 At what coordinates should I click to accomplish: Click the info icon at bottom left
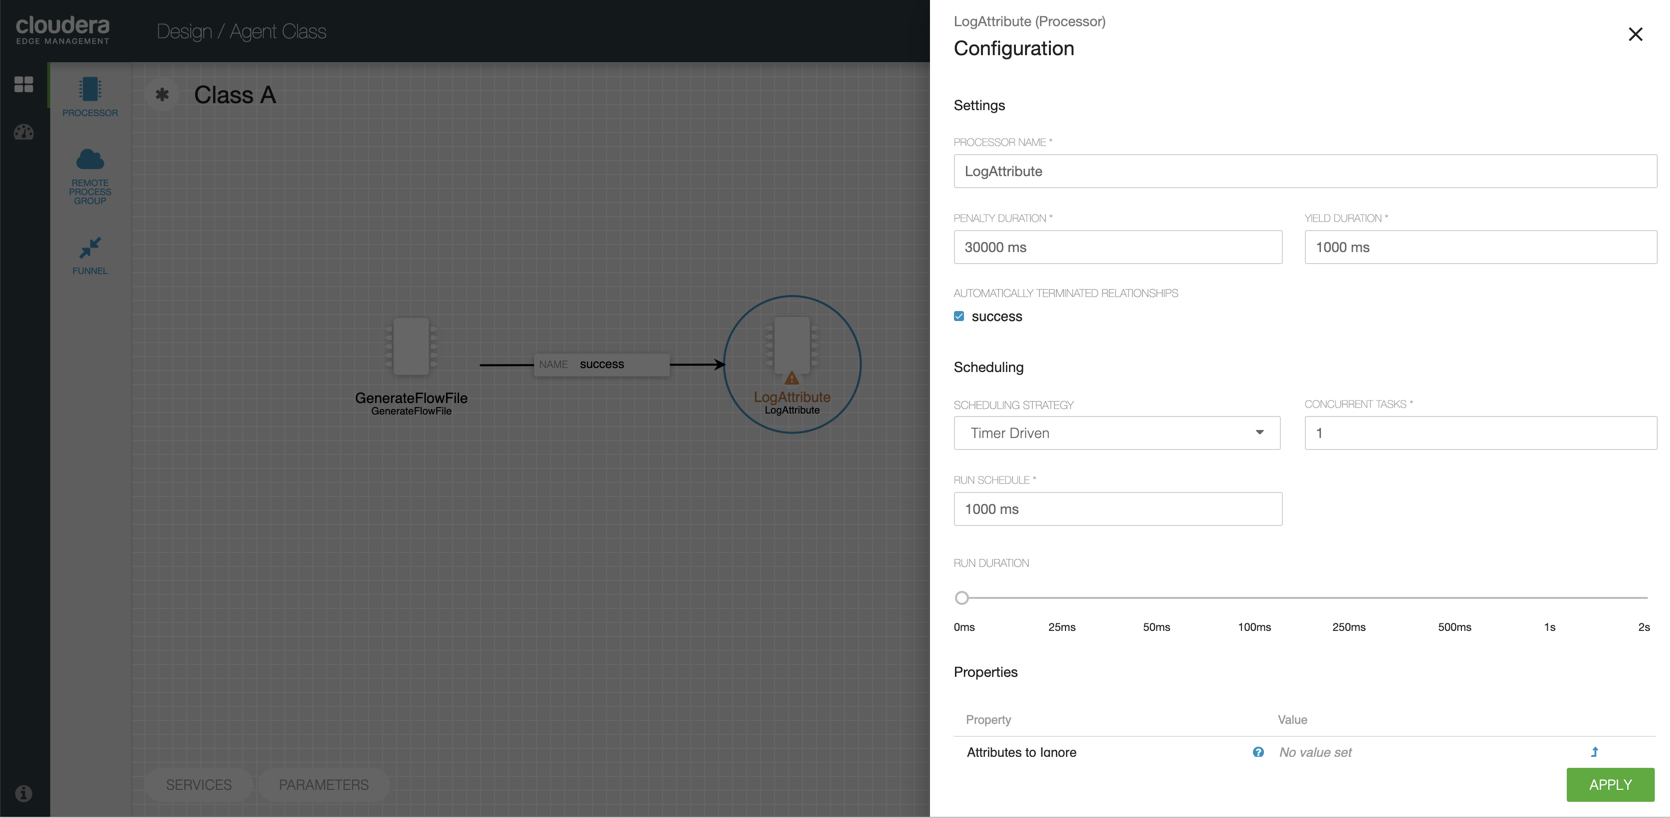pyautogui.click(x=24, y=793)
